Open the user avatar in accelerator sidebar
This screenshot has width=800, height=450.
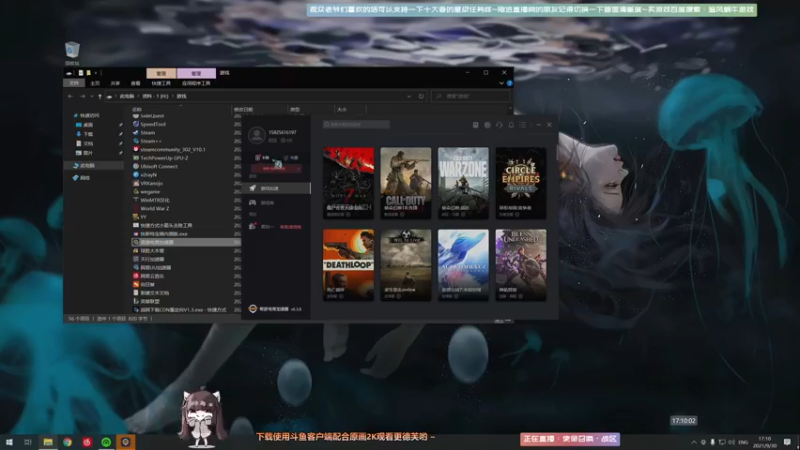pyautogui.click(x=257, y=135)
